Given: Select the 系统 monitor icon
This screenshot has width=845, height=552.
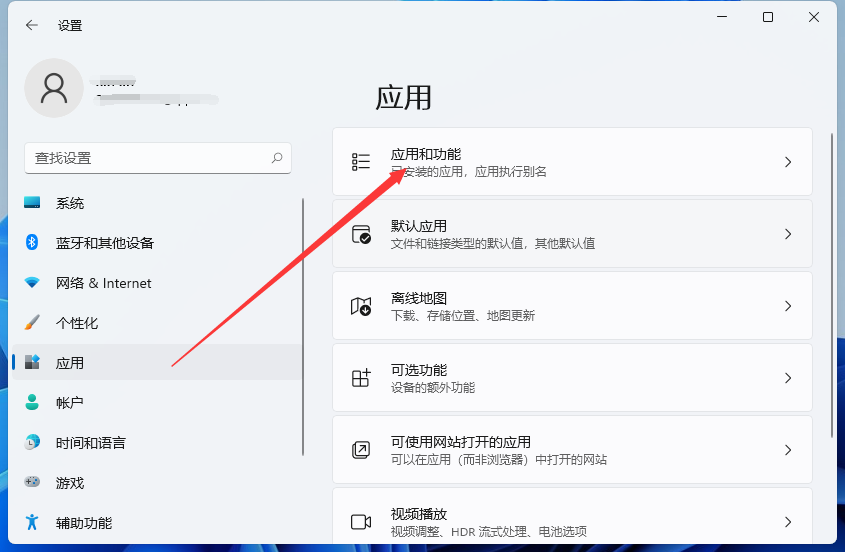Looking at the screenshot, I should tap(32, 203).
